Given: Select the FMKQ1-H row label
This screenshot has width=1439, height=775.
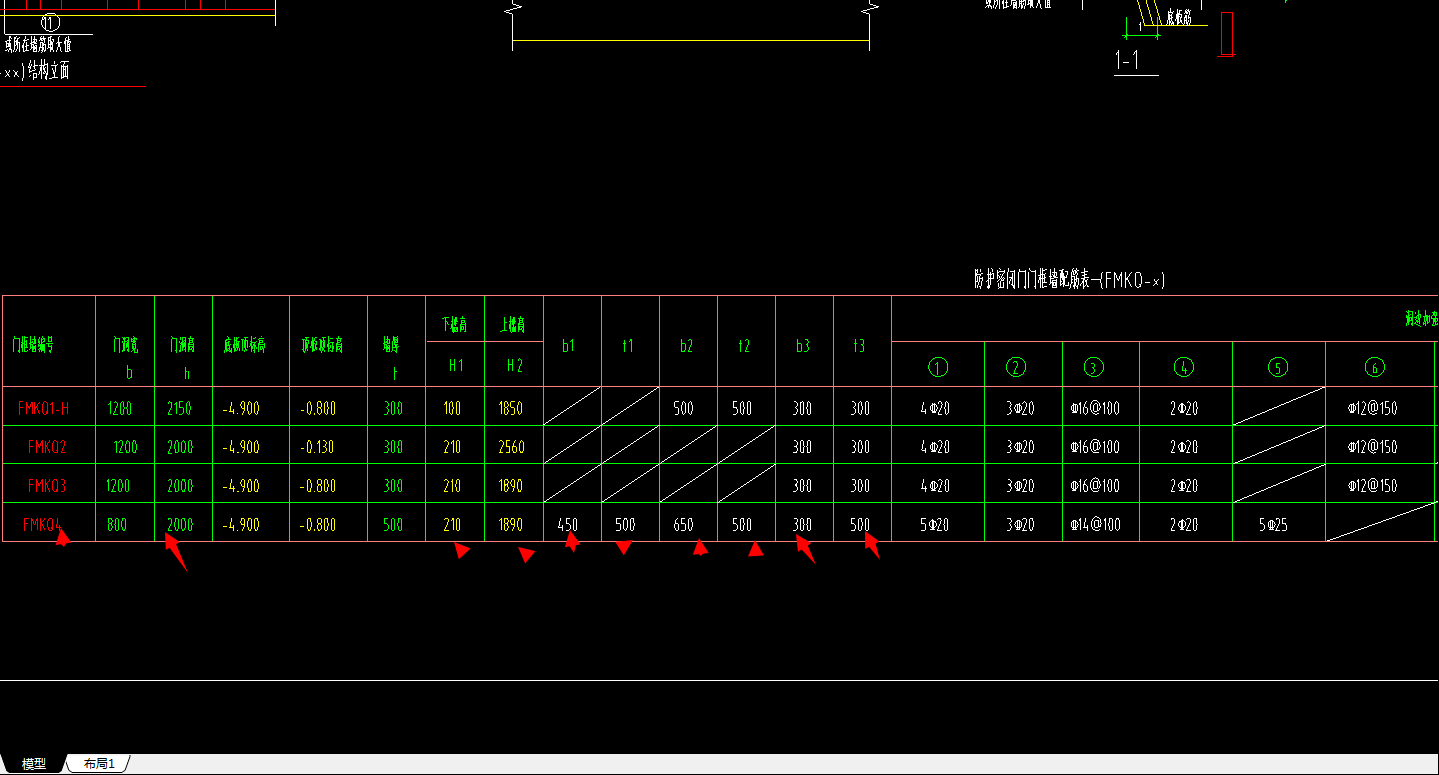Looking at the screenshot, I should [x=43, y=408].
